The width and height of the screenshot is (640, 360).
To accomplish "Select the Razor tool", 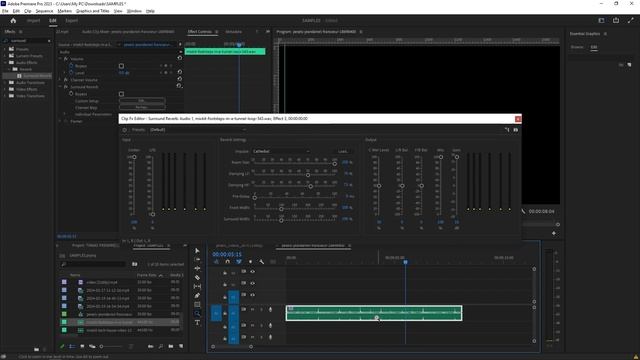I will click(197, 278).
